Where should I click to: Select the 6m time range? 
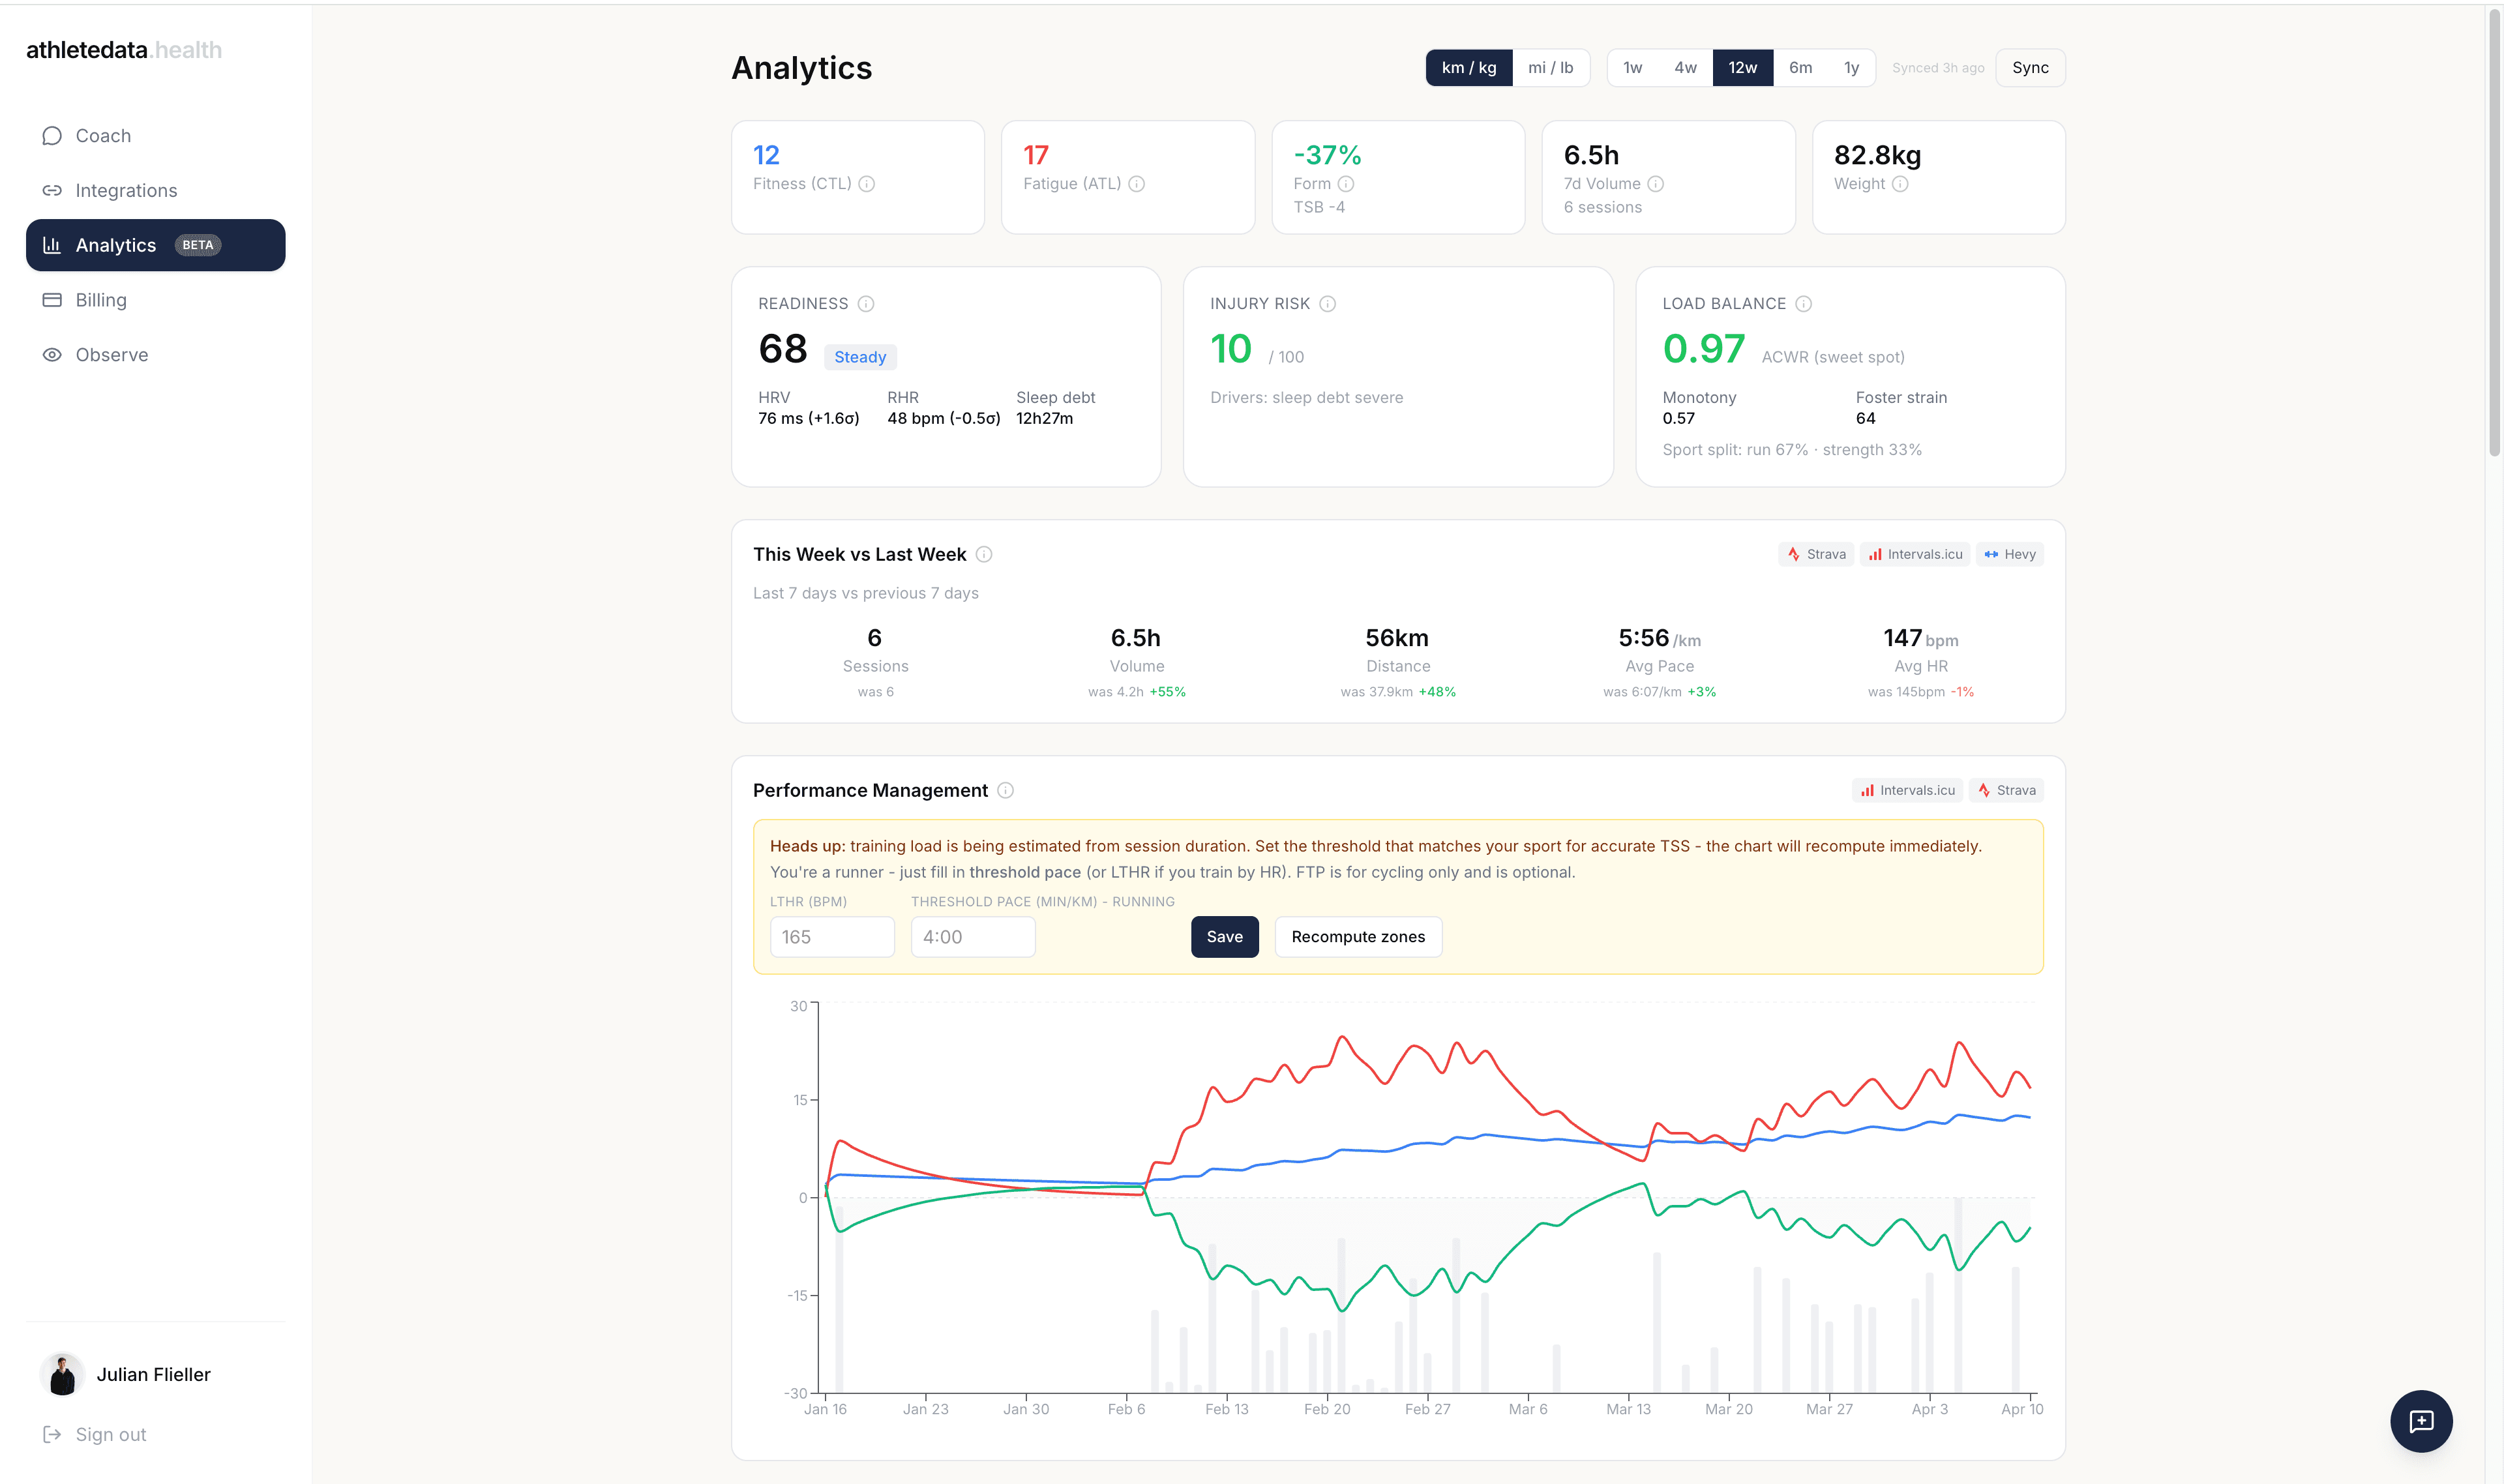point(1800,67)
